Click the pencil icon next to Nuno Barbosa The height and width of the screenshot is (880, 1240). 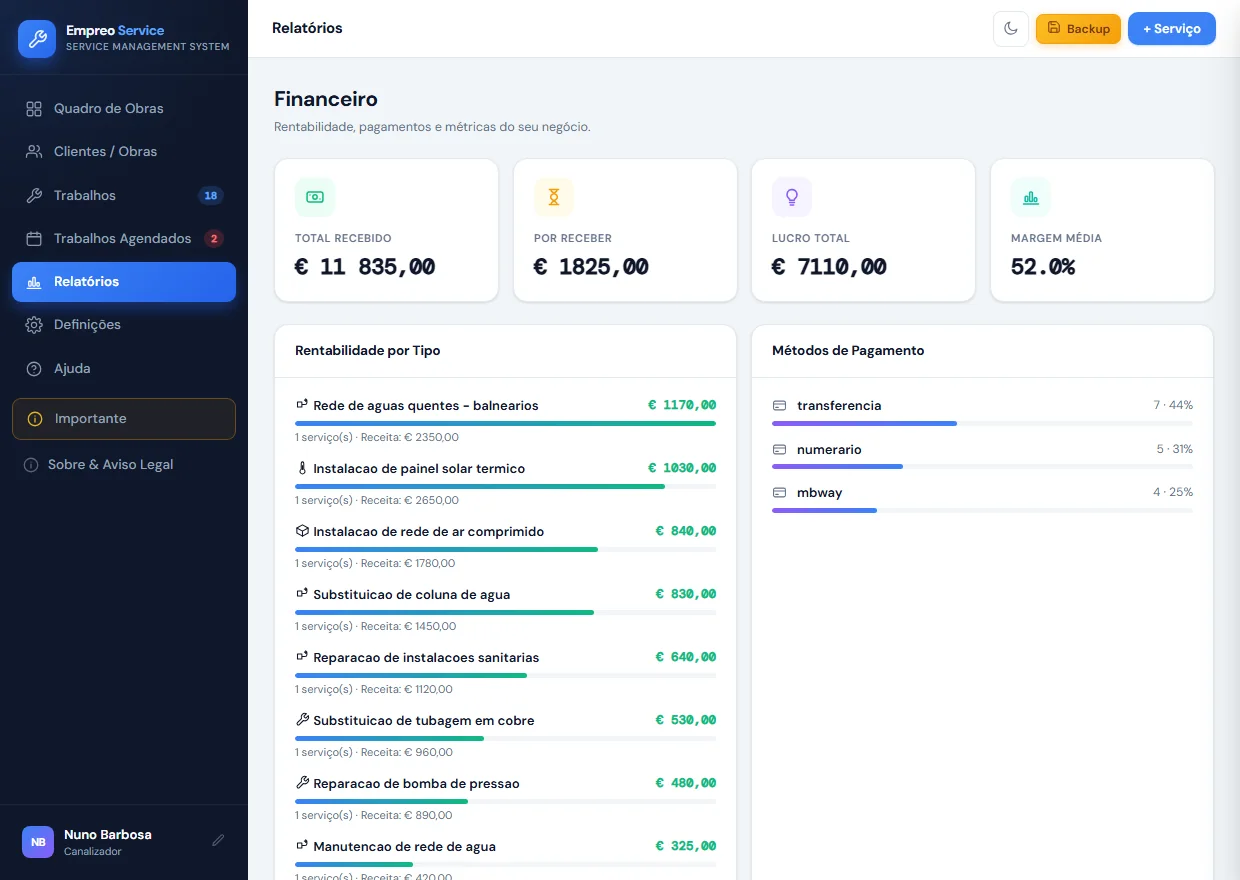[x=218, y=841]
